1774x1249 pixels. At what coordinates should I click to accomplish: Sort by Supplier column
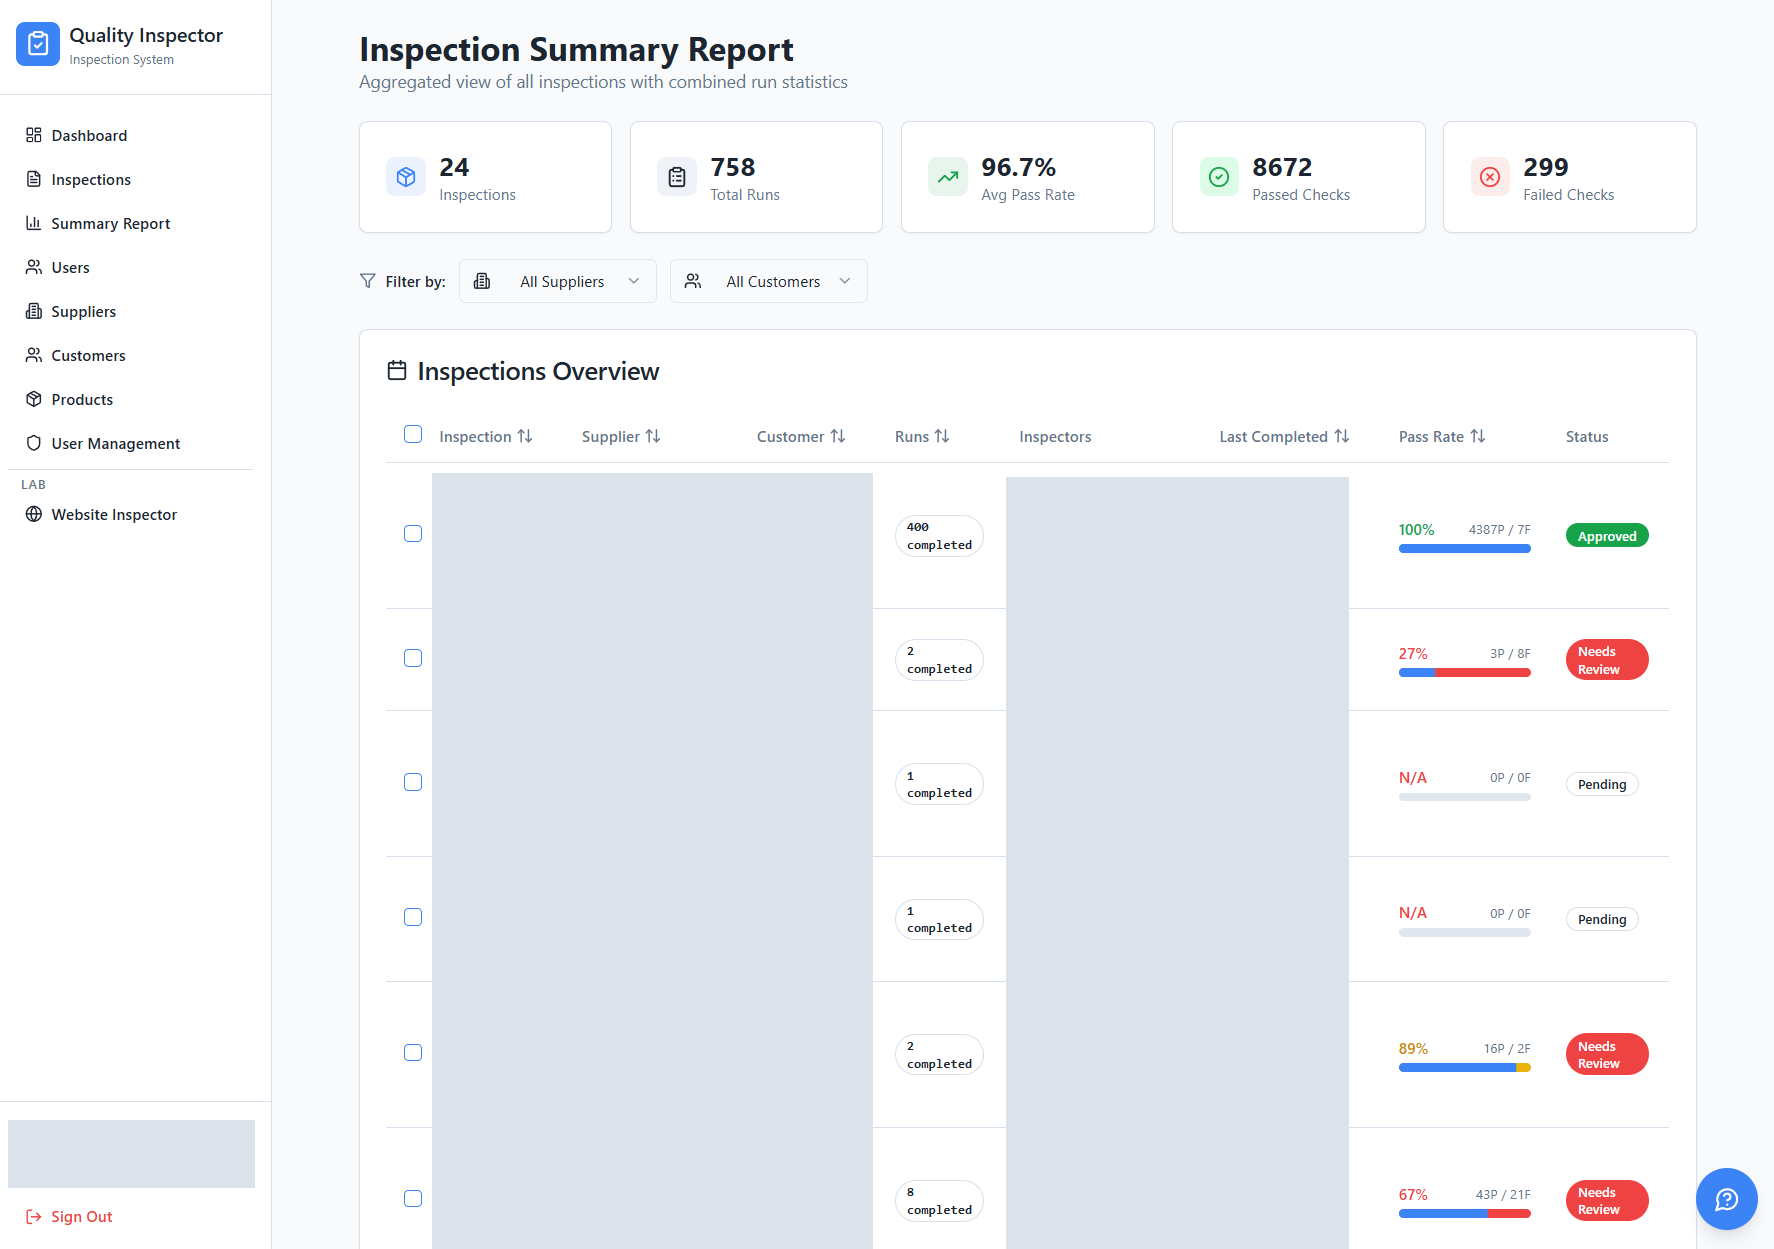[x=621, y=436]
